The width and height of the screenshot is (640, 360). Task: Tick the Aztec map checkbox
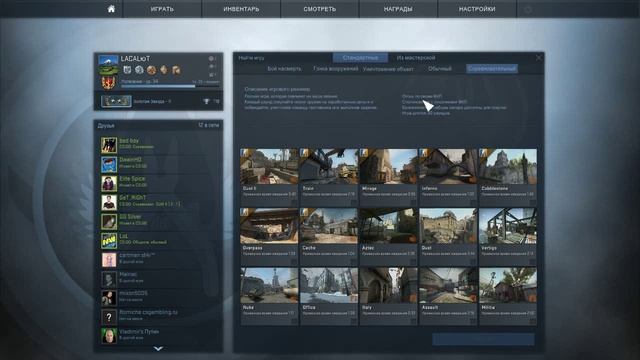click(413, 262)
